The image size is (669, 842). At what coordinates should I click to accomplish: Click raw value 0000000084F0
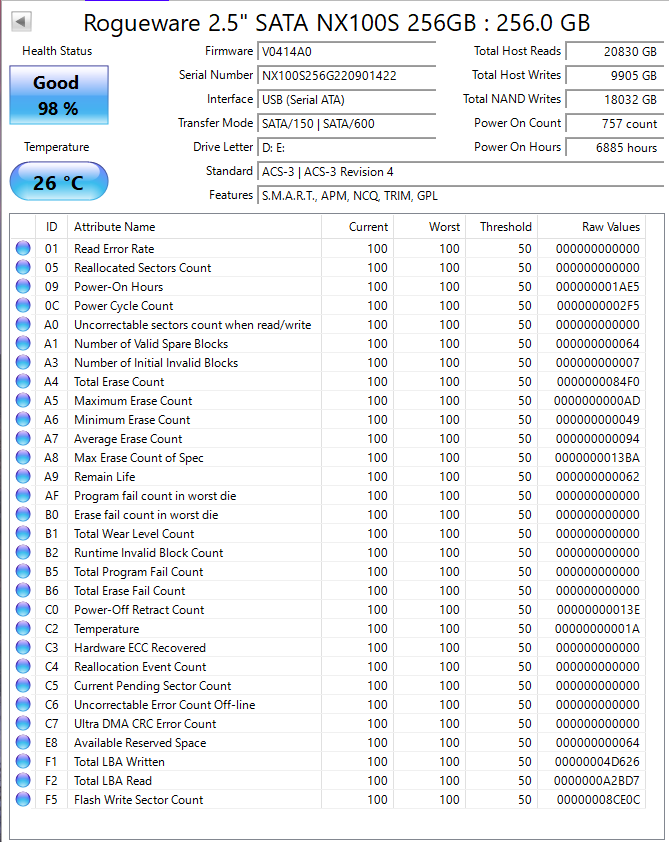click(x=598, y=382)
